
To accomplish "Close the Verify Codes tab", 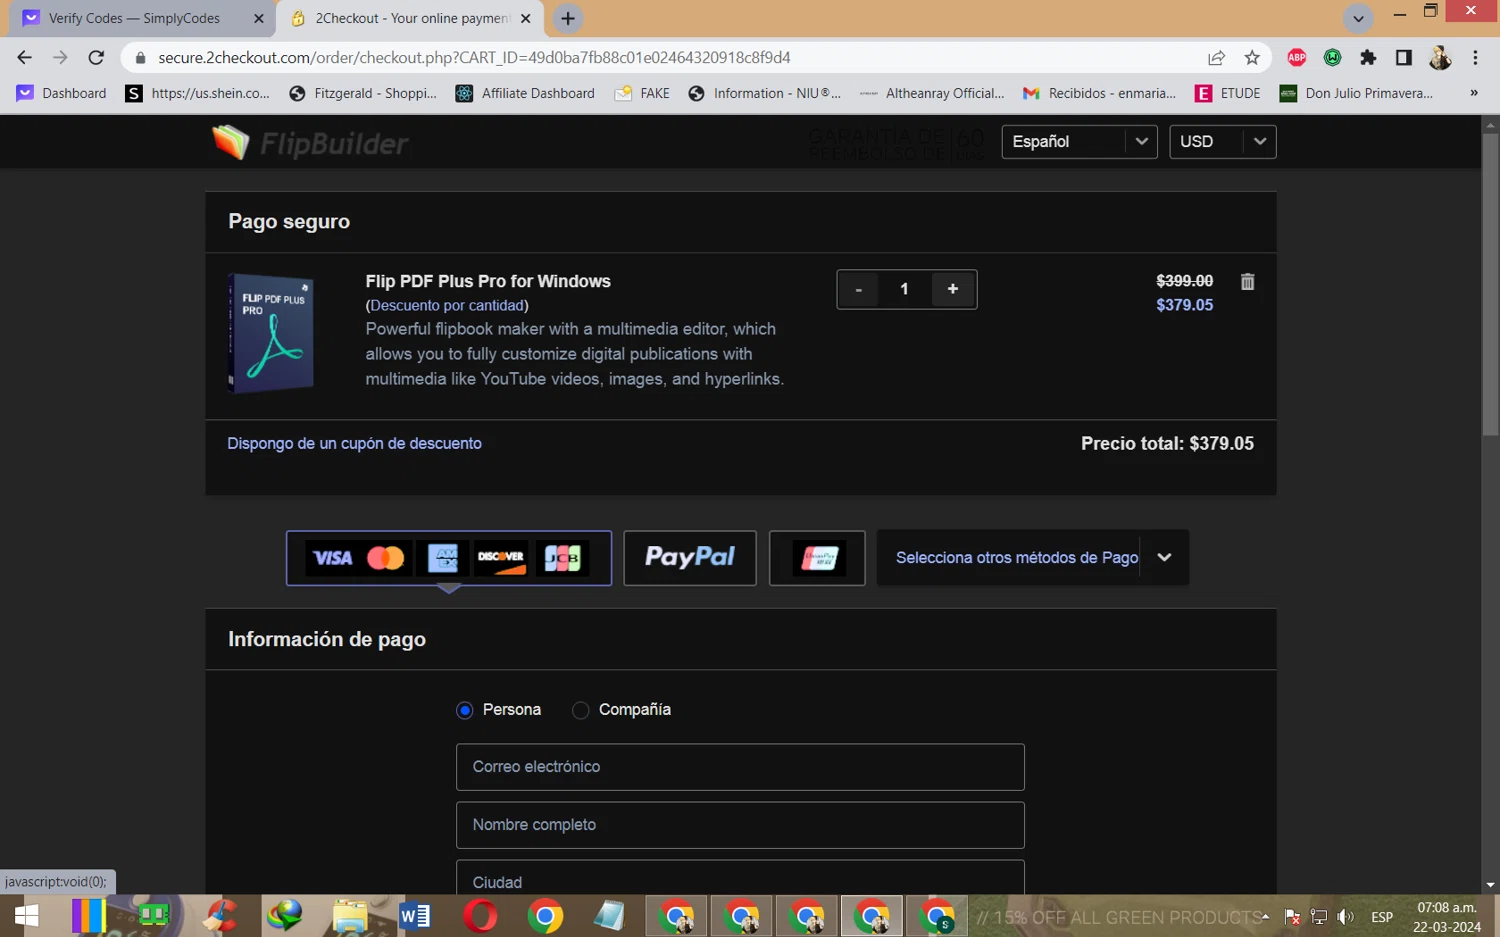I will [x=258, y=18].
